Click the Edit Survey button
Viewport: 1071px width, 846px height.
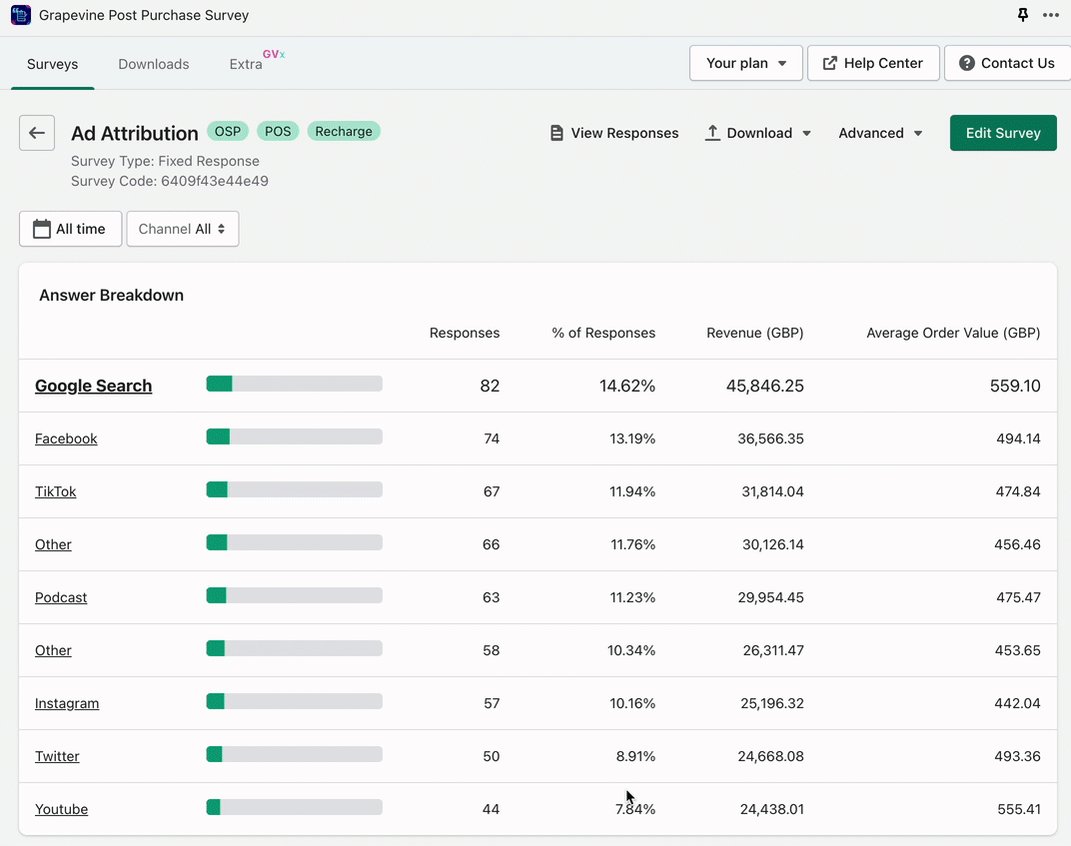click(1003, 133)
